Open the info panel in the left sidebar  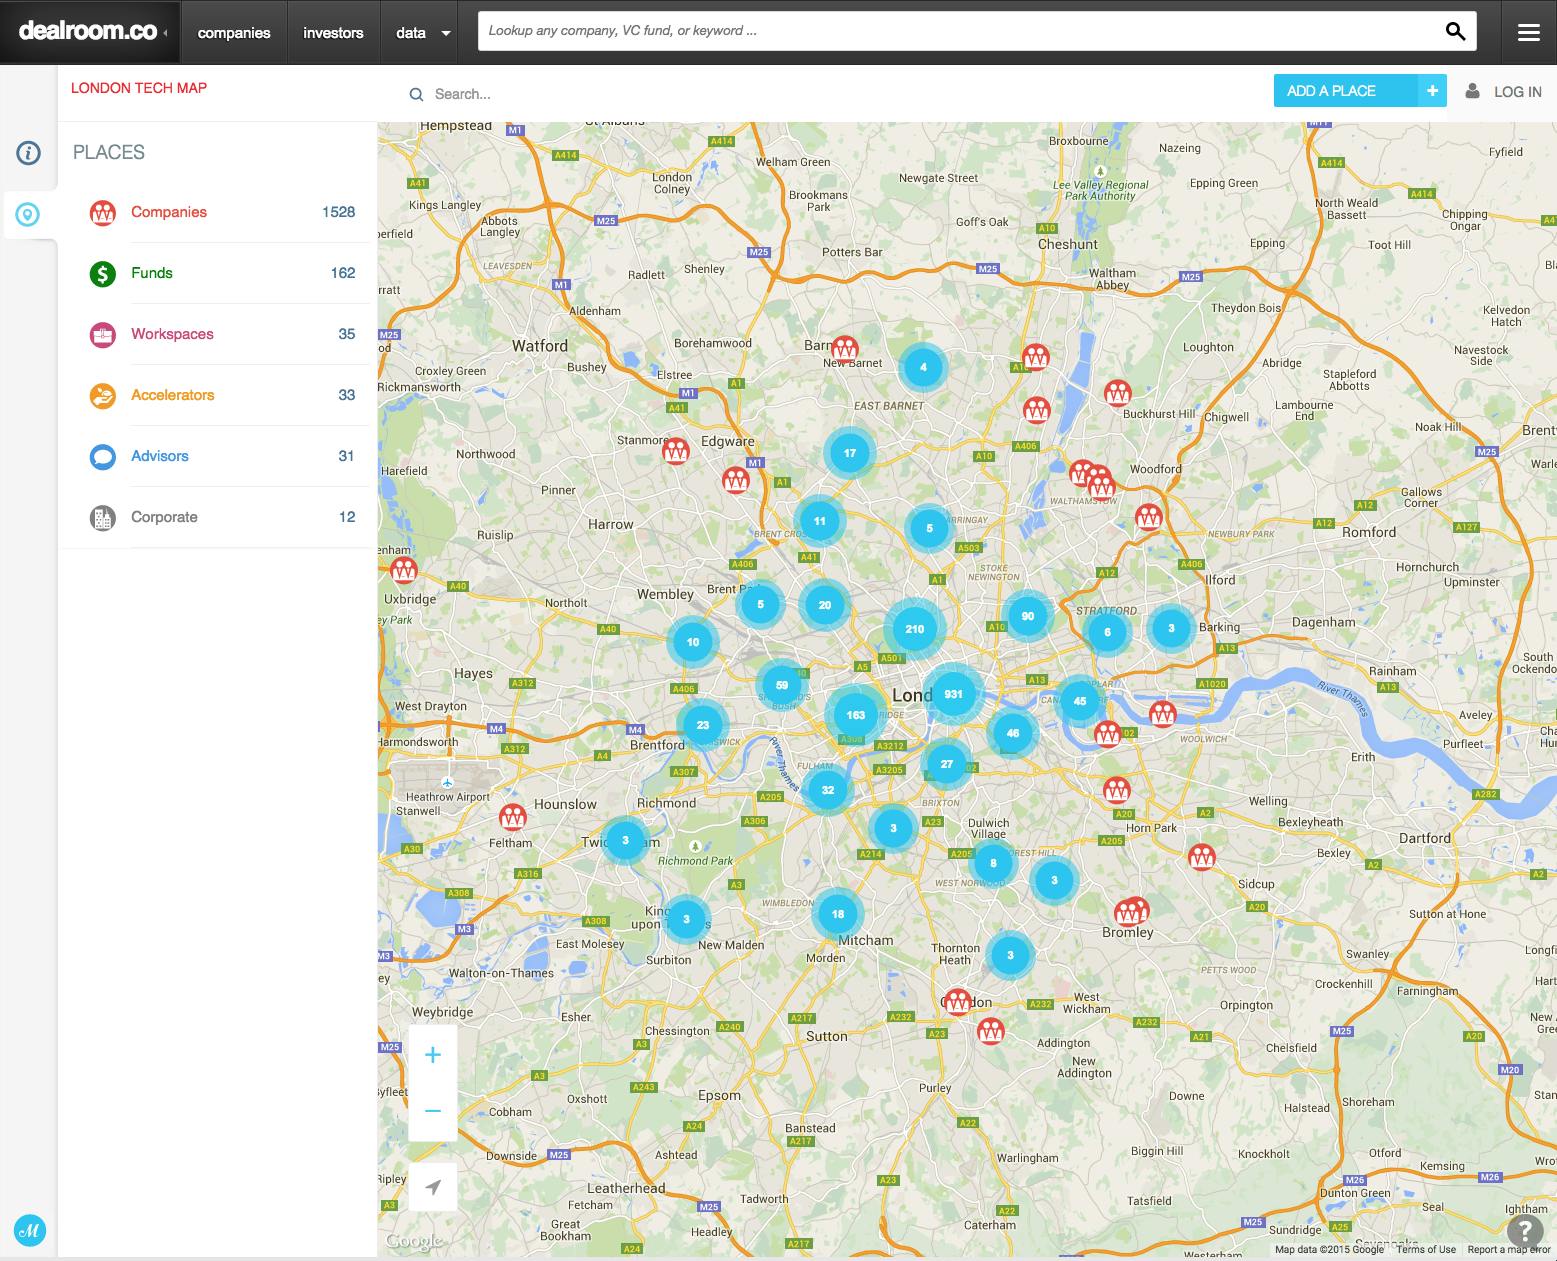click(29, 153)
